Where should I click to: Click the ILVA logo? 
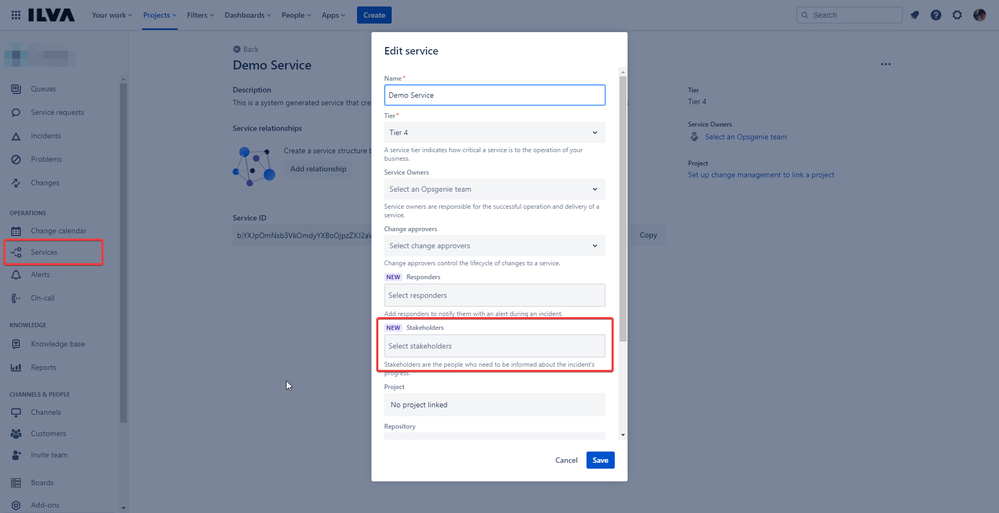pos(52,15)
